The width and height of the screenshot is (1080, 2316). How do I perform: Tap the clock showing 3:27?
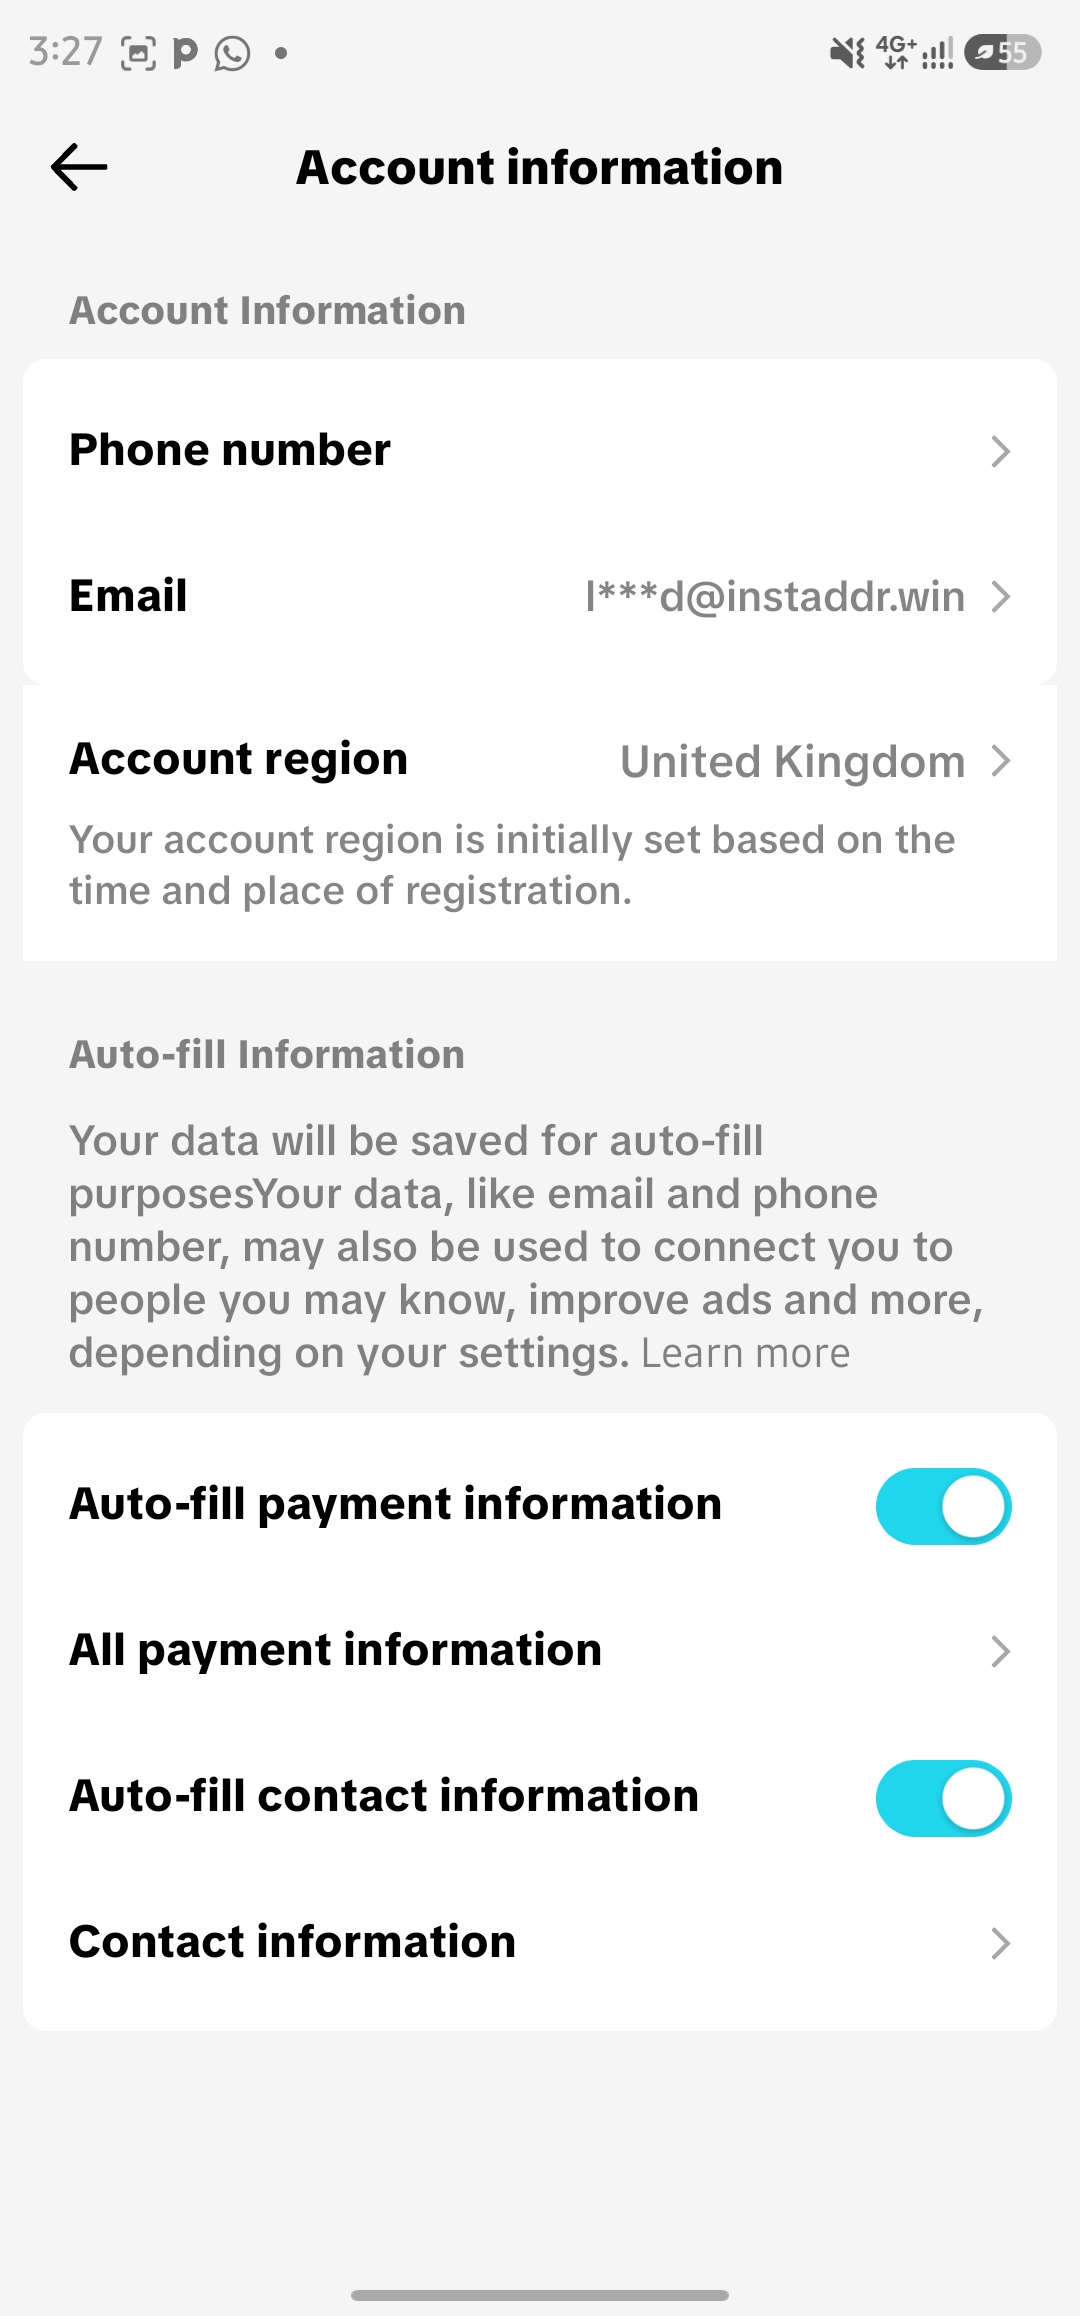(66, 52)
